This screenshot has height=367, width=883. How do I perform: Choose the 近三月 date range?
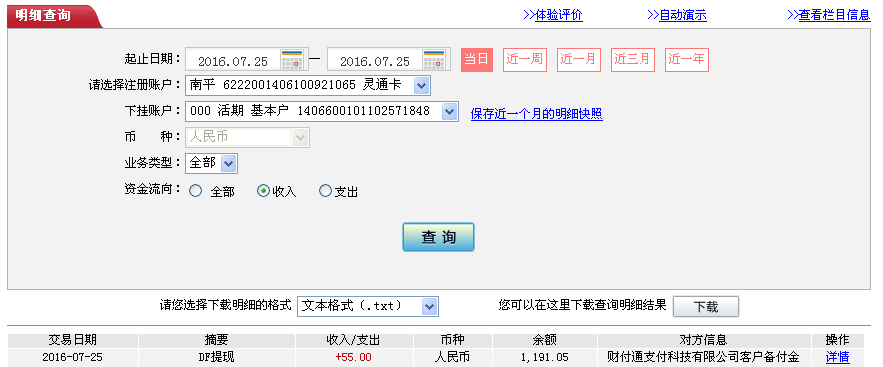click(632, 60)
